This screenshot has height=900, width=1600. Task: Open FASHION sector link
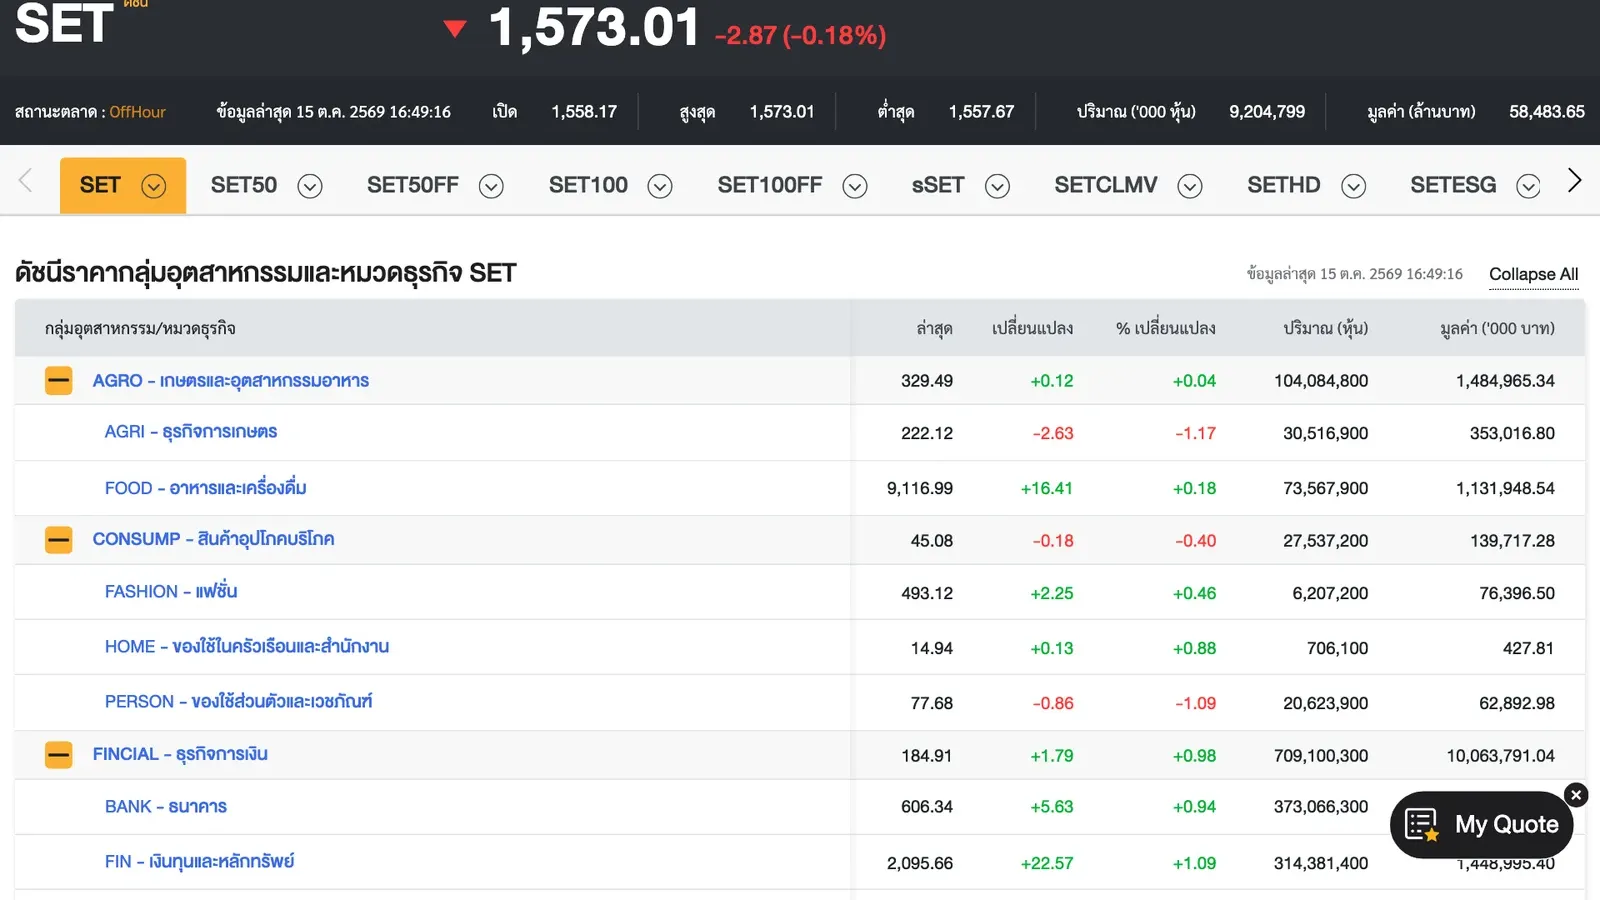click(171, 592)
